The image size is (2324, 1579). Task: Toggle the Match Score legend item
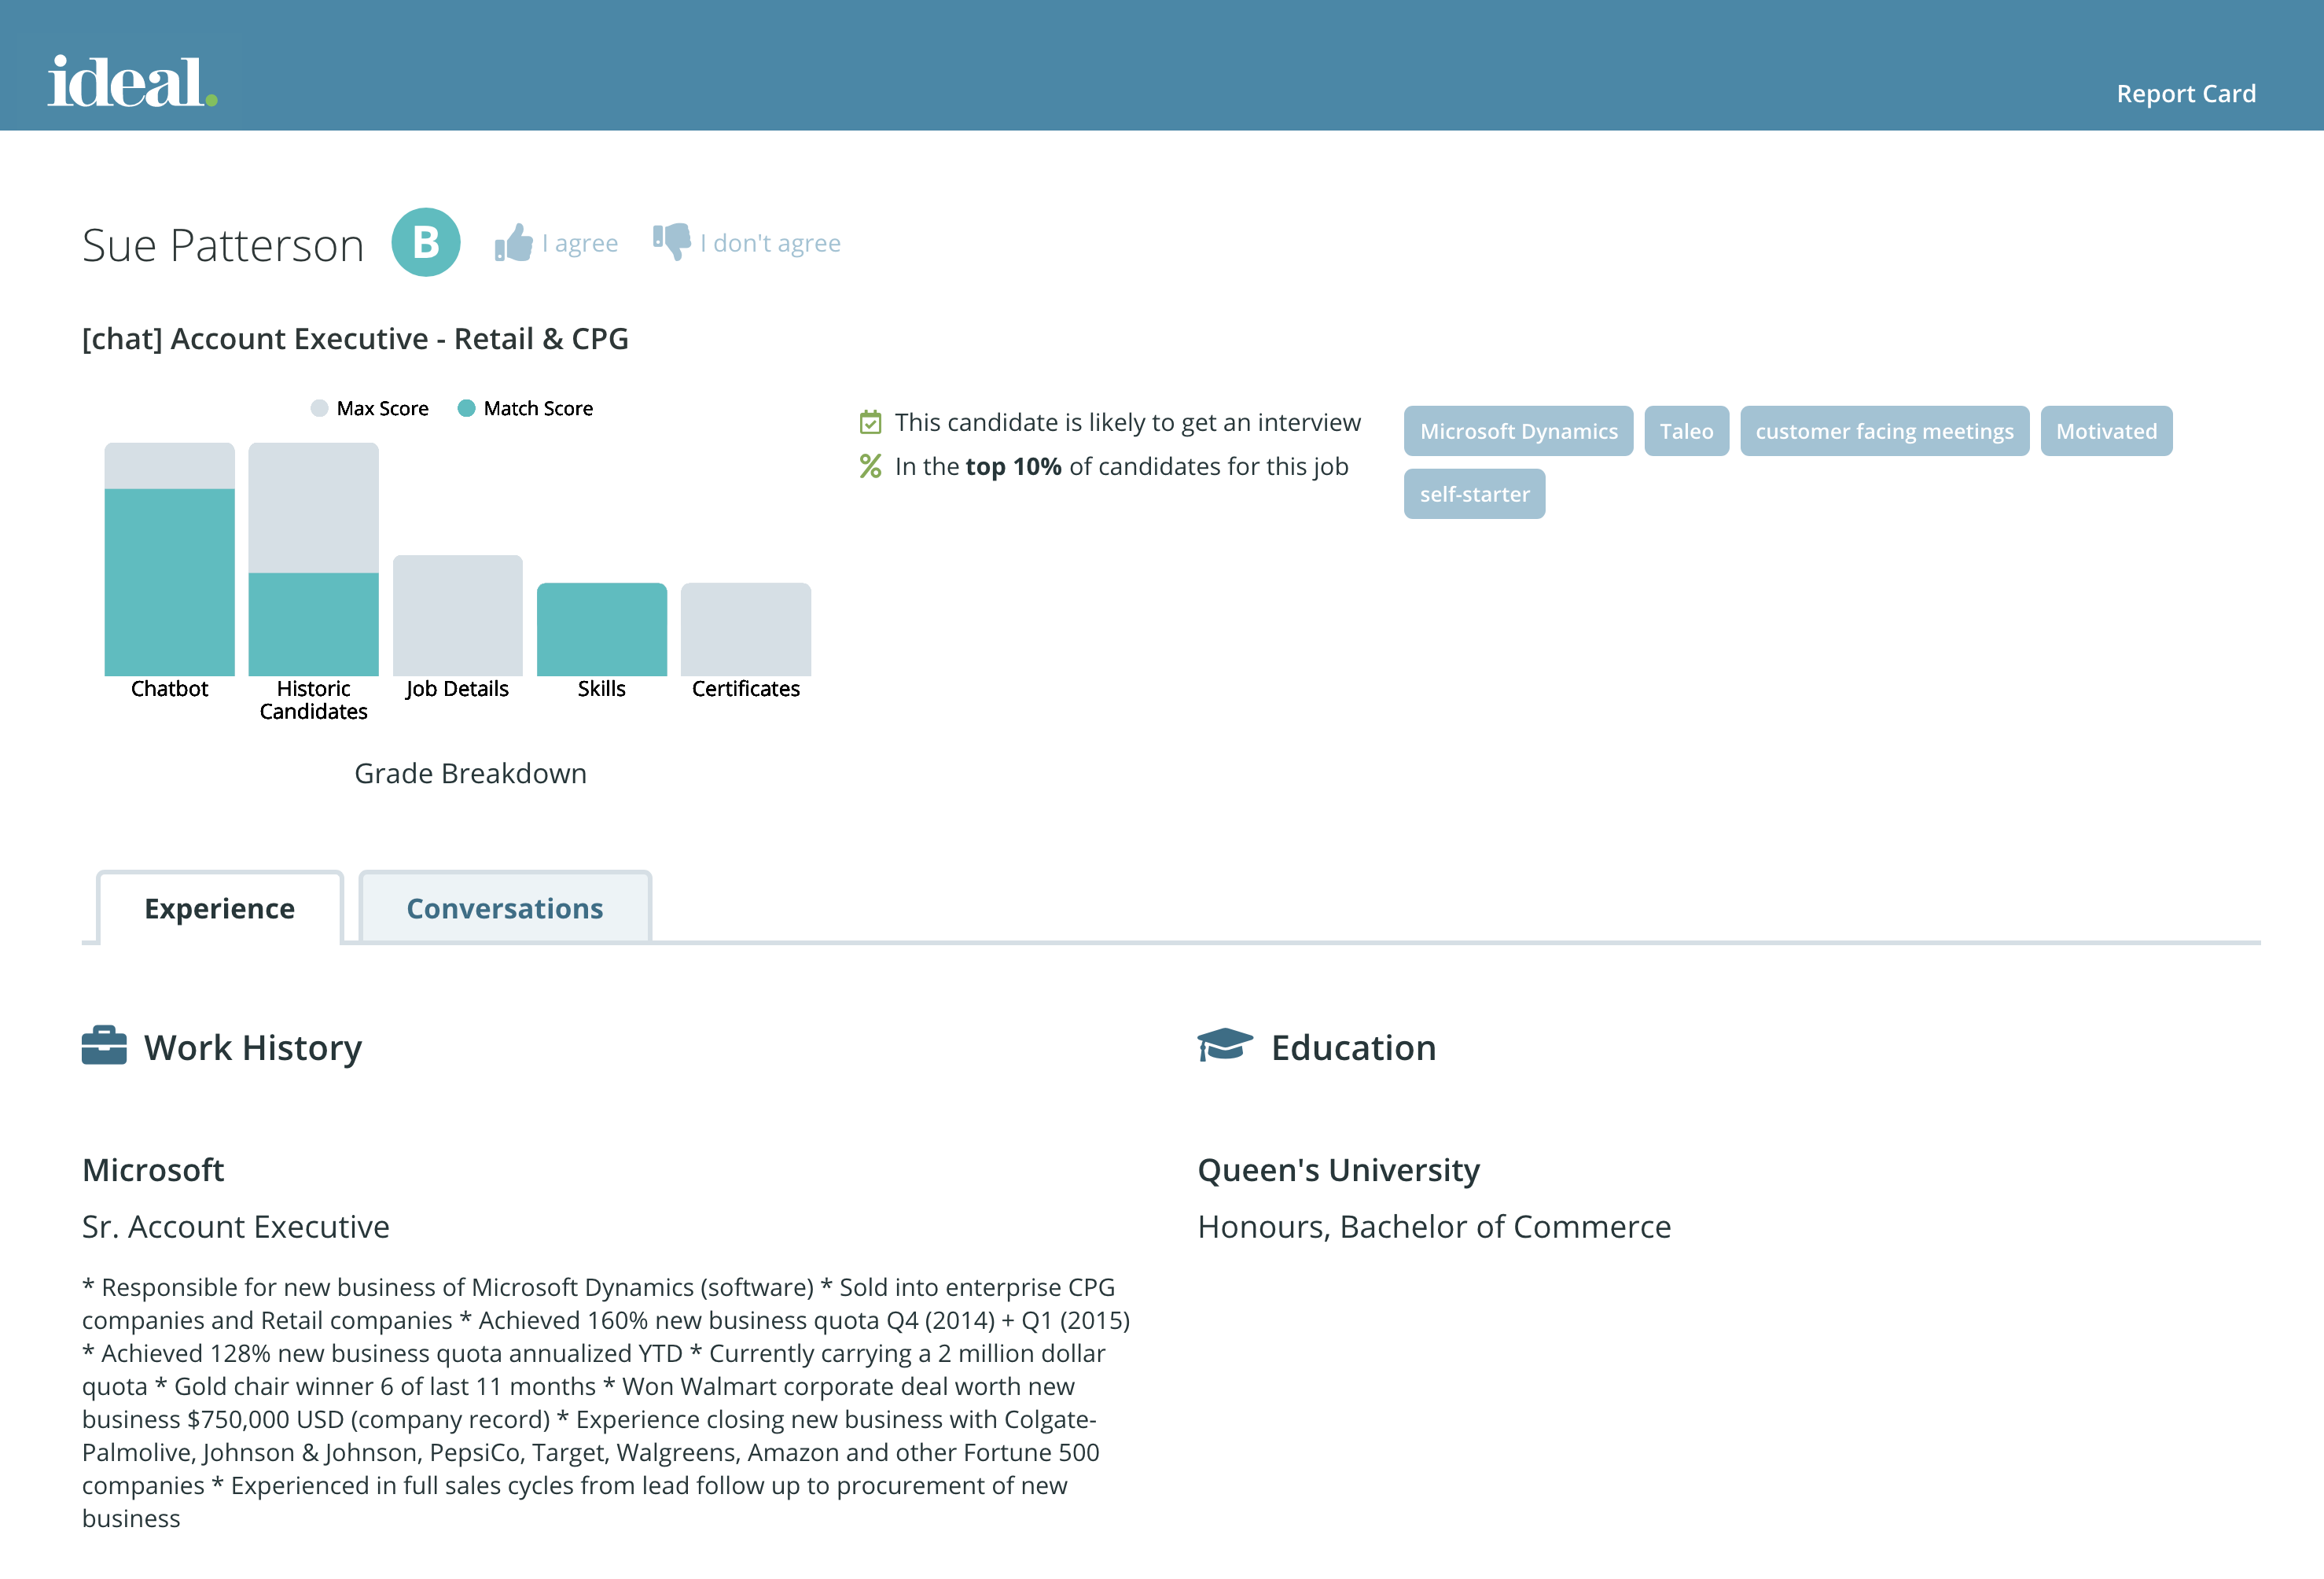(526, 408)
